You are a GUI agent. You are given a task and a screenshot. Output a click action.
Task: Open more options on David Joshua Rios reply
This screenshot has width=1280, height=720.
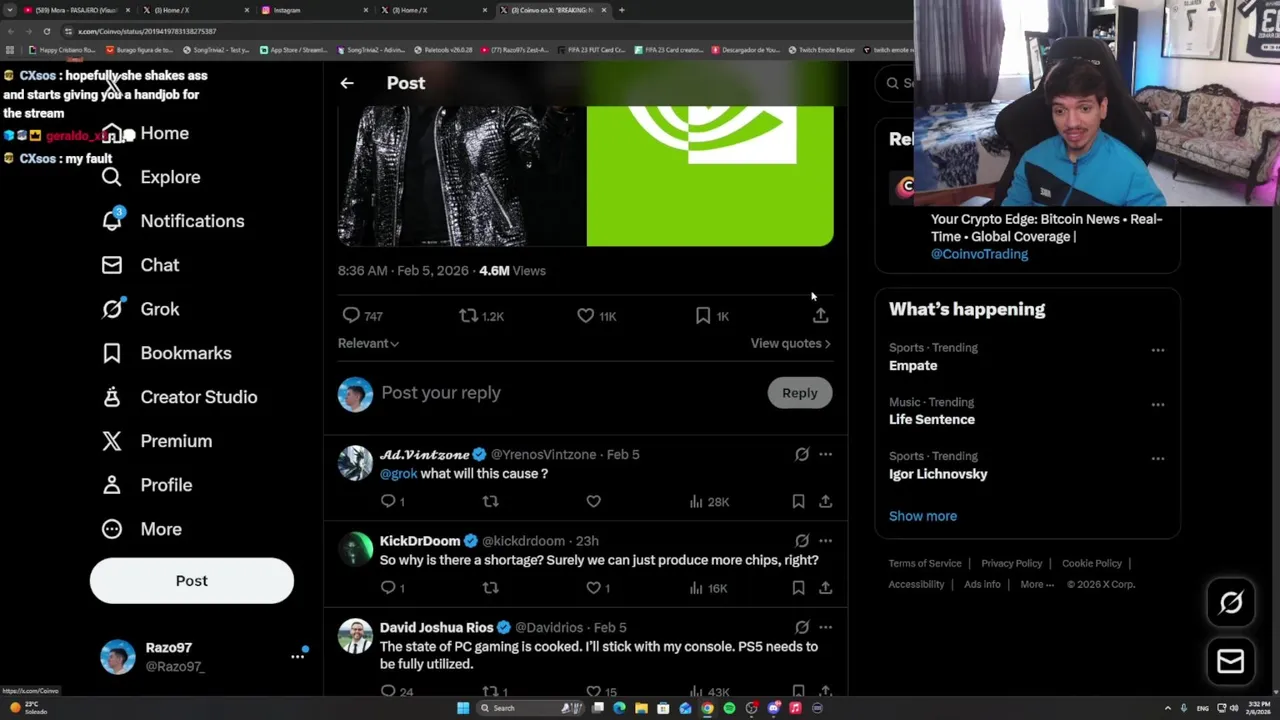(x=825, y=627)
